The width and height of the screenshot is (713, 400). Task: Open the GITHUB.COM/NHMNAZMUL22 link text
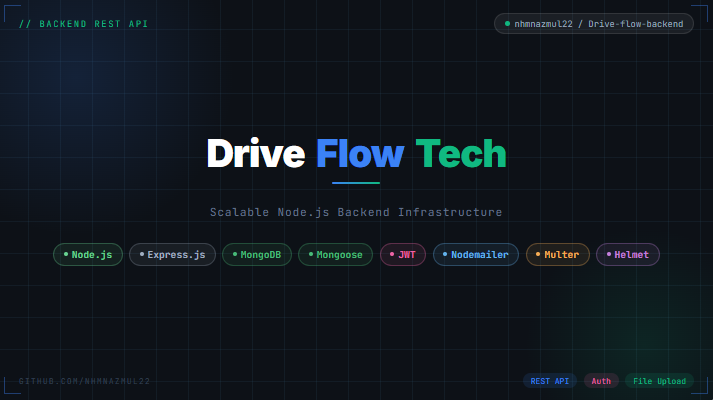pos(84,381)
